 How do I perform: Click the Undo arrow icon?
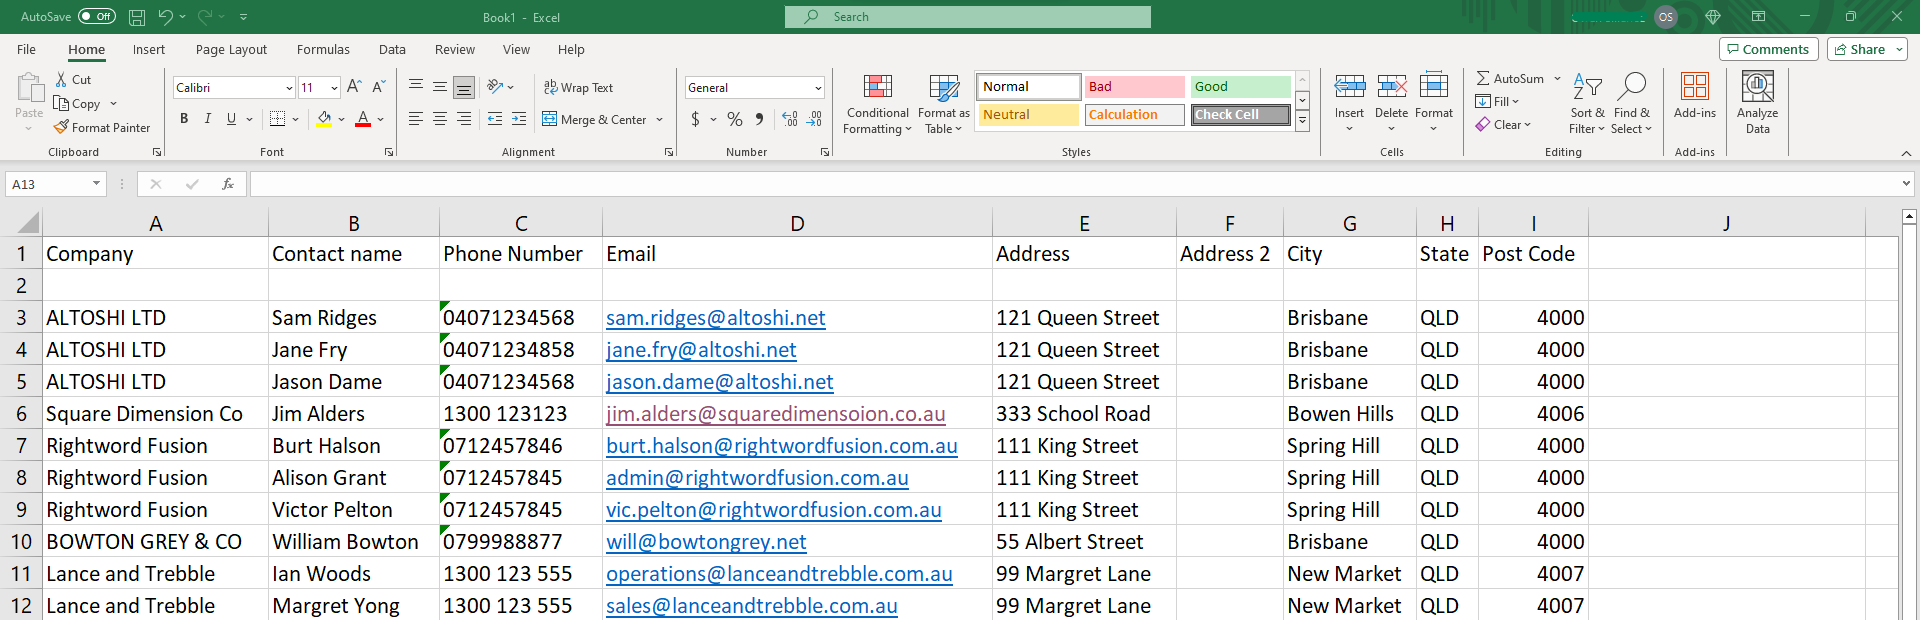pyautogui.click(x=165, y=17)
